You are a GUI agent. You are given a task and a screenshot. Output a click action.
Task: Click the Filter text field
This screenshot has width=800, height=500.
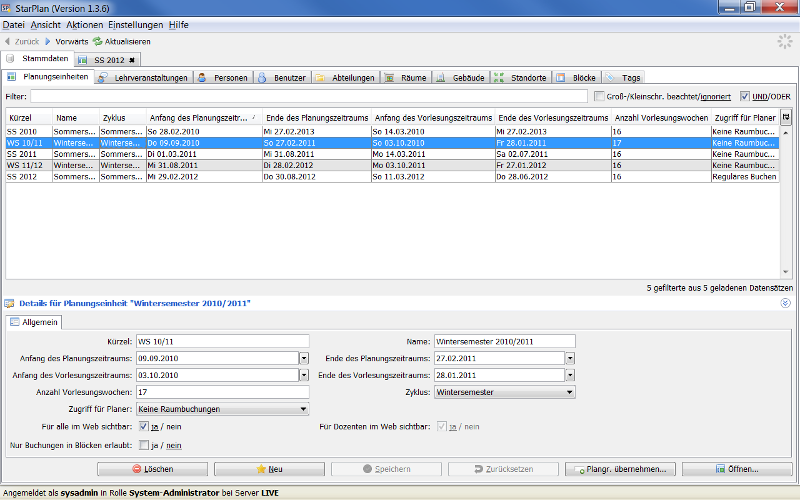click(x=309, y=96)
